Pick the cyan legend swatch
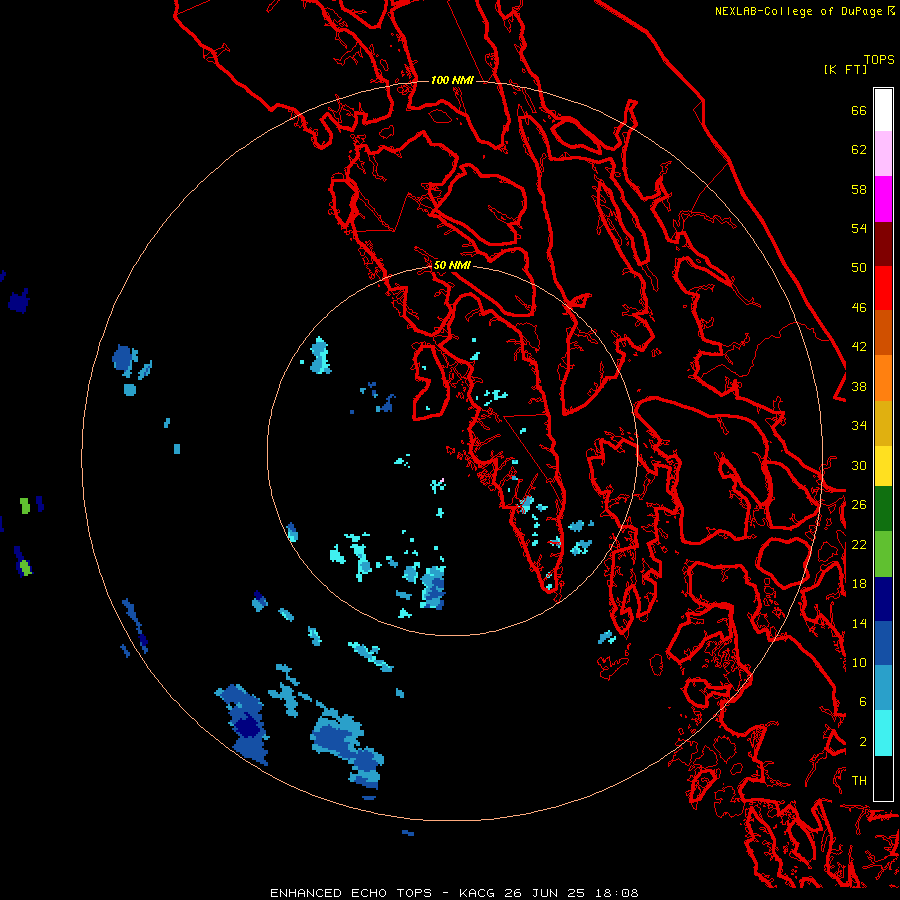Image resolution: width=900 pixels, height=900 pixels. point(883,733)
